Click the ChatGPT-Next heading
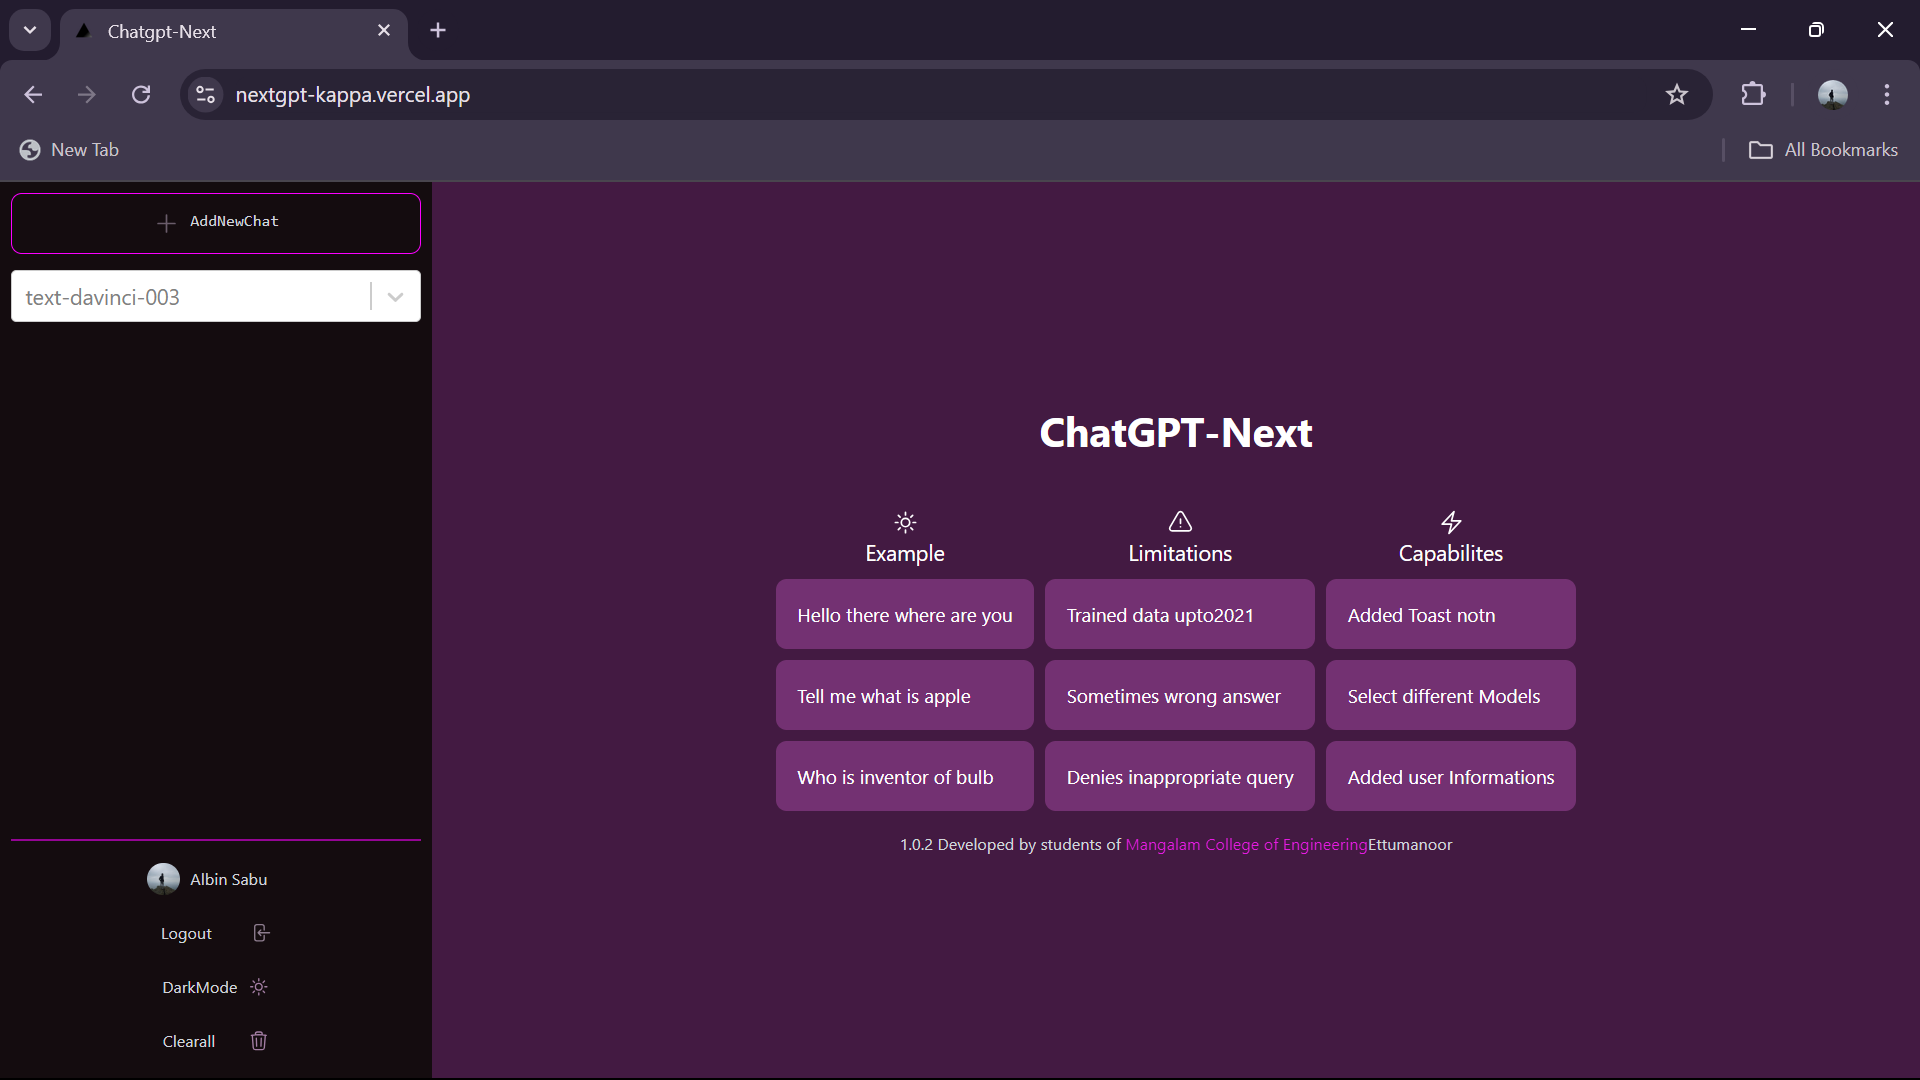Image resolution: width=1920 pixels, height=1080 pixels. (1176, 433)
